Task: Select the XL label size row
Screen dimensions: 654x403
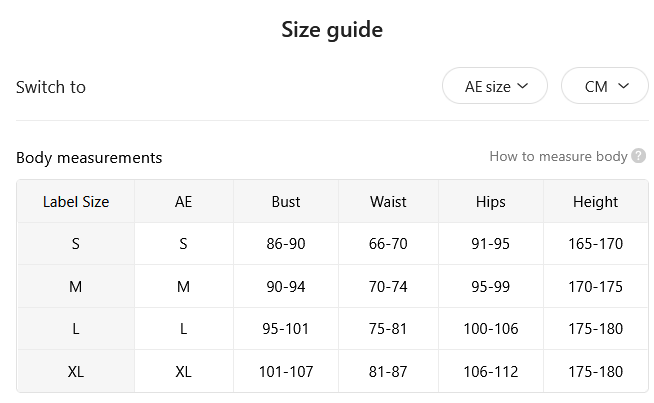Action: point(332,371)
